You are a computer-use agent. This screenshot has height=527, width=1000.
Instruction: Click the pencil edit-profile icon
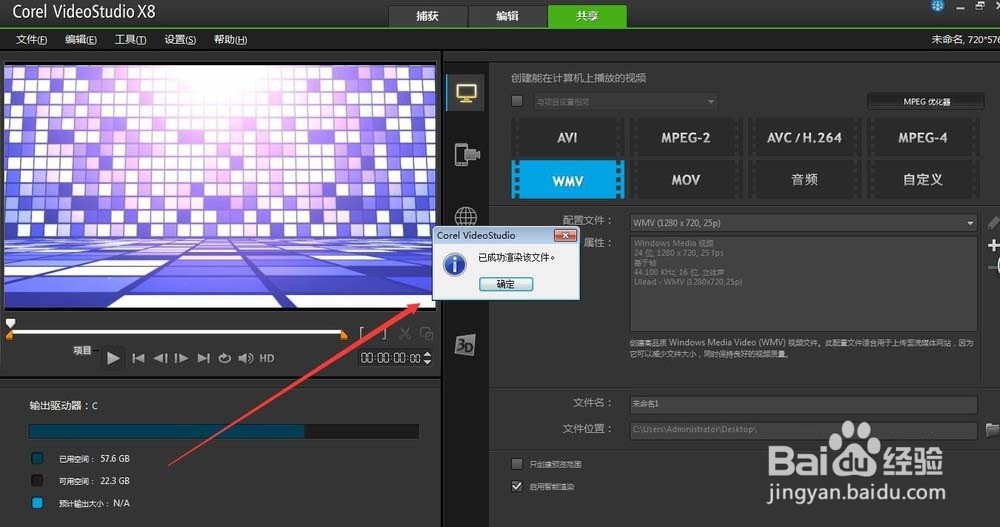pos(993,222)
